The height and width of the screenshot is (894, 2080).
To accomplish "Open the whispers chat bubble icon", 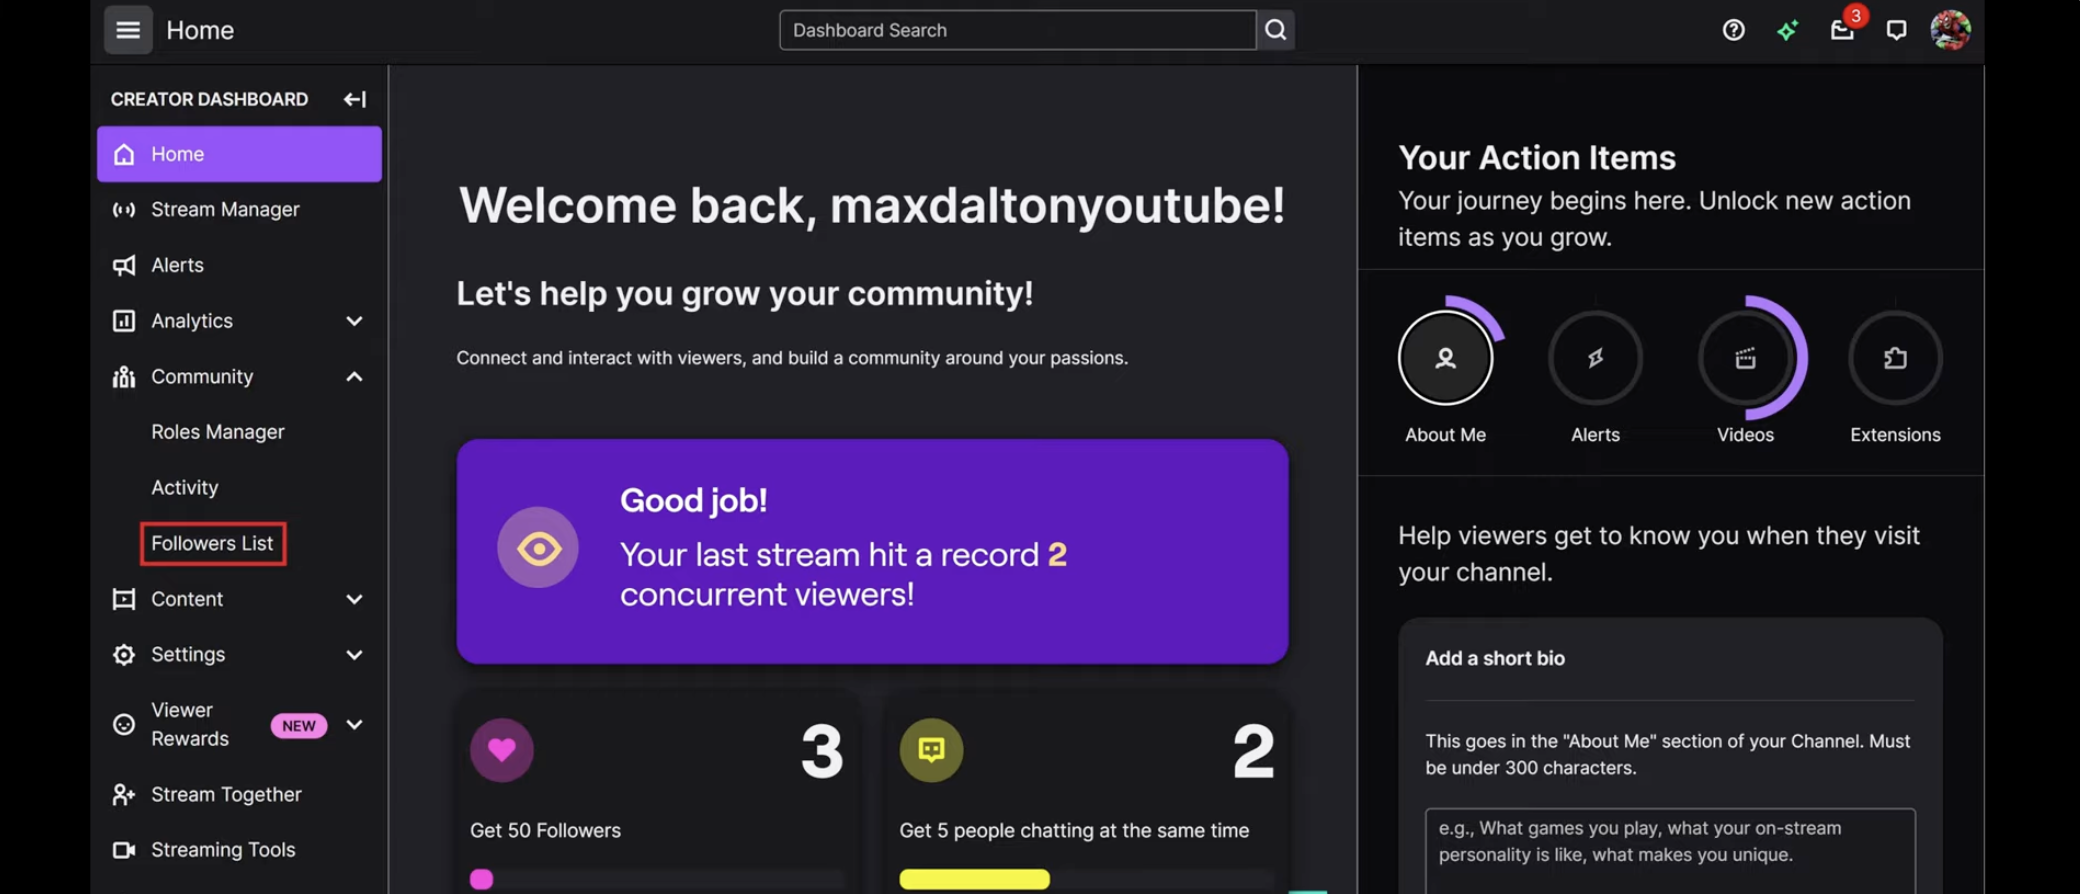I will click(x=1896, y=30).
